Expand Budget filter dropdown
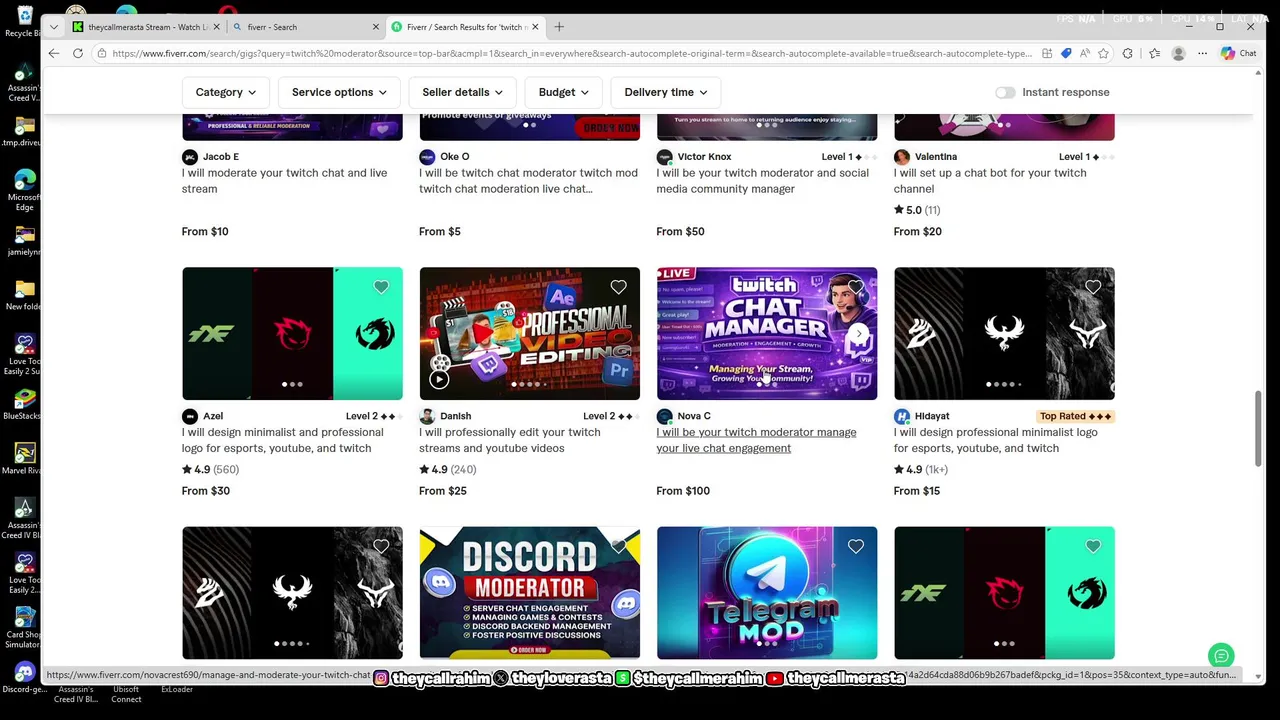 coord(564,92)
